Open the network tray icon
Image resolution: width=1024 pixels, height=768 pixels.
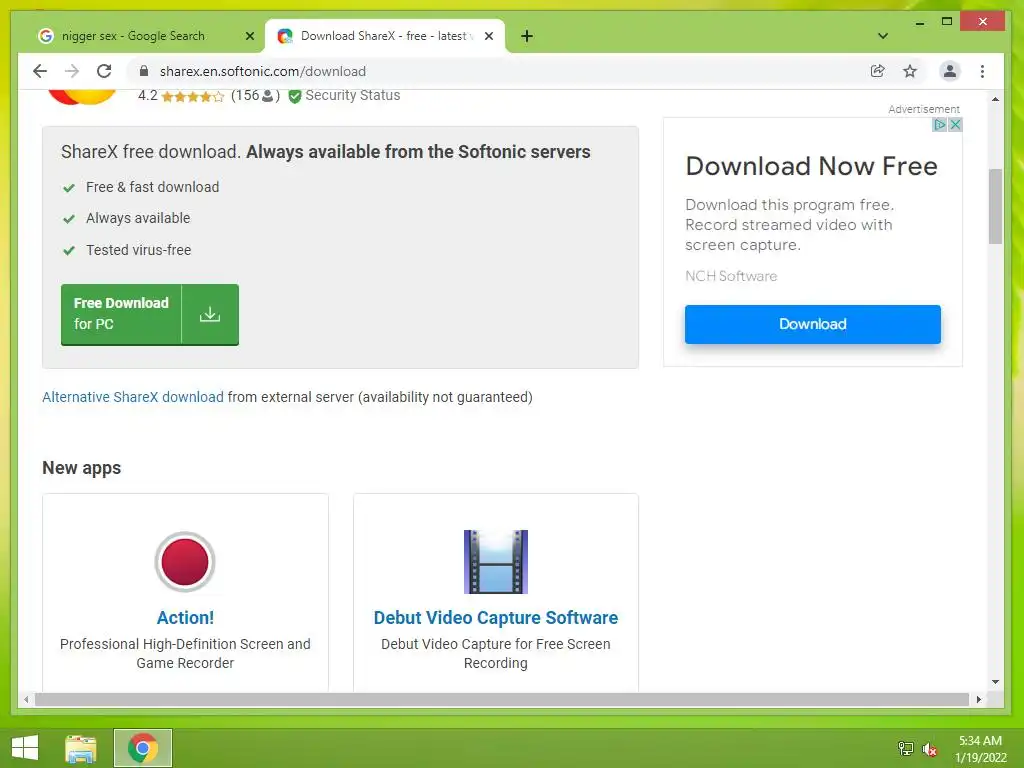click(906, 748)
